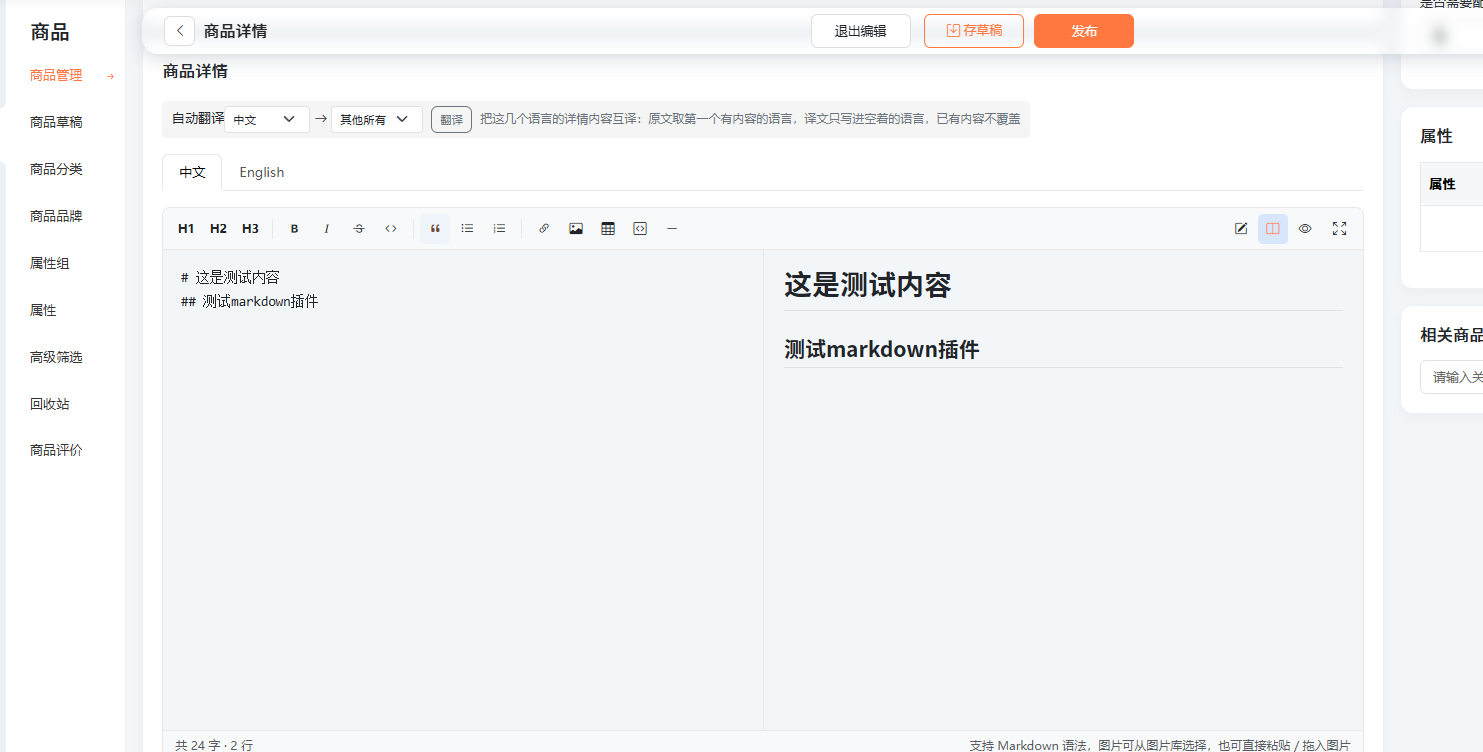Click 退出编辑 to exit editing
This screenshot has height=752, width=1483.
click(x=861, y=31)
